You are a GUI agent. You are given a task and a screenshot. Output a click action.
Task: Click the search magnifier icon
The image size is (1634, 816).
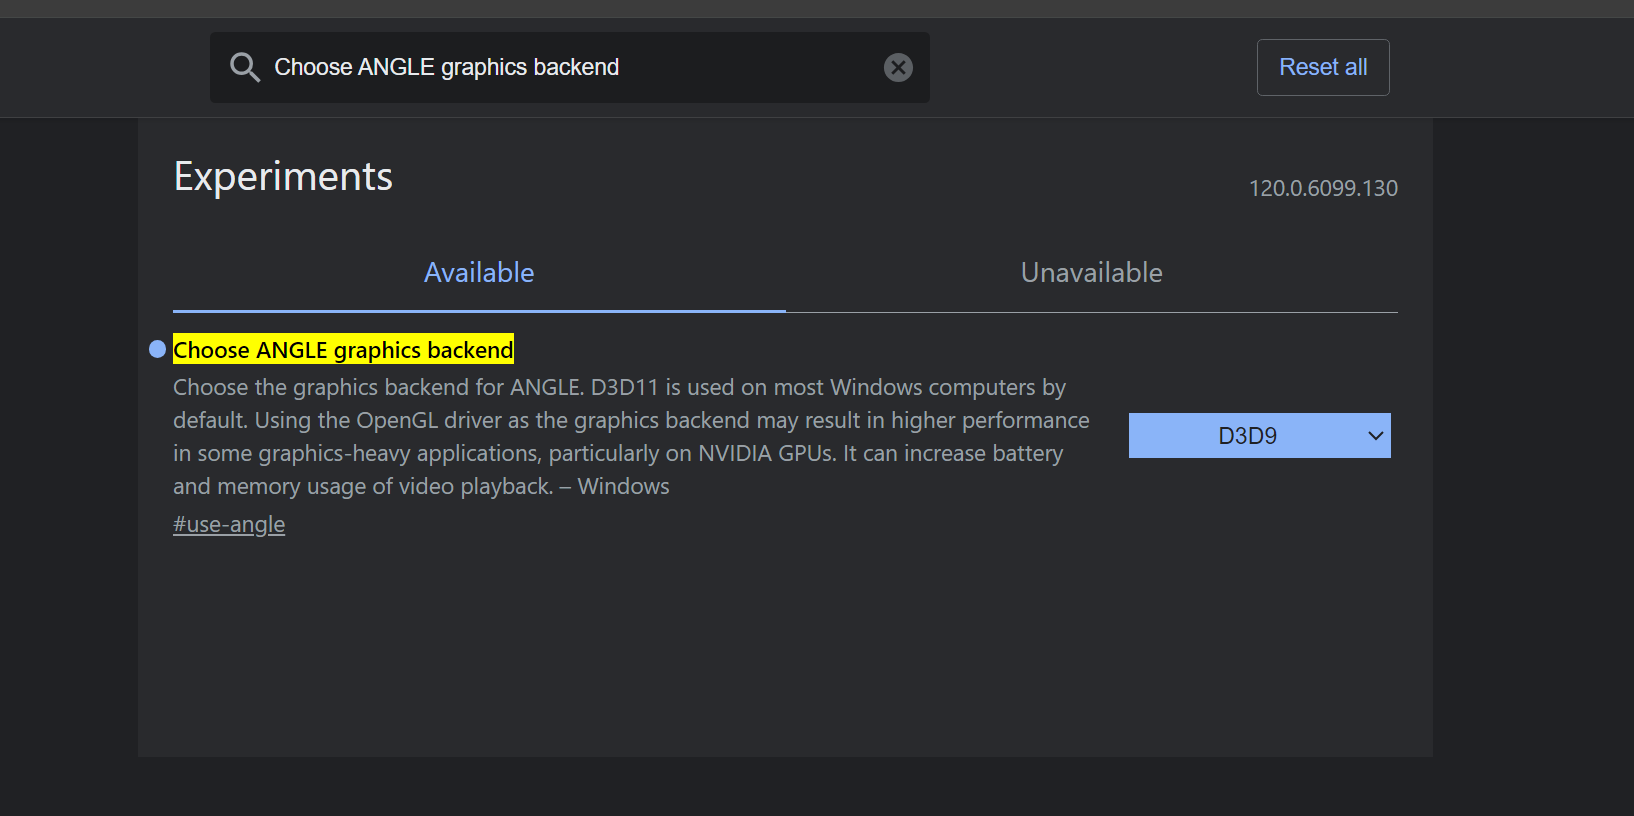245,67
